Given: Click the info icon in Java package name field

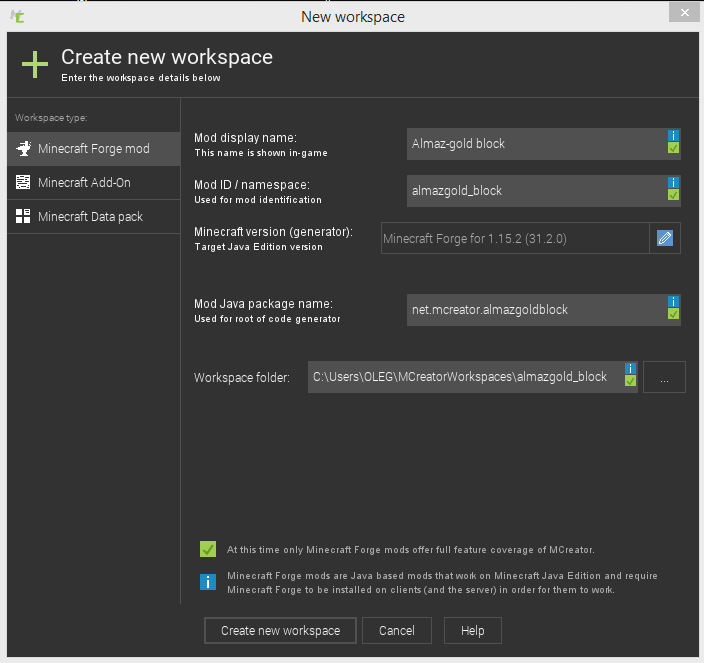Looking at the screenshot, I should coord(673,301).
